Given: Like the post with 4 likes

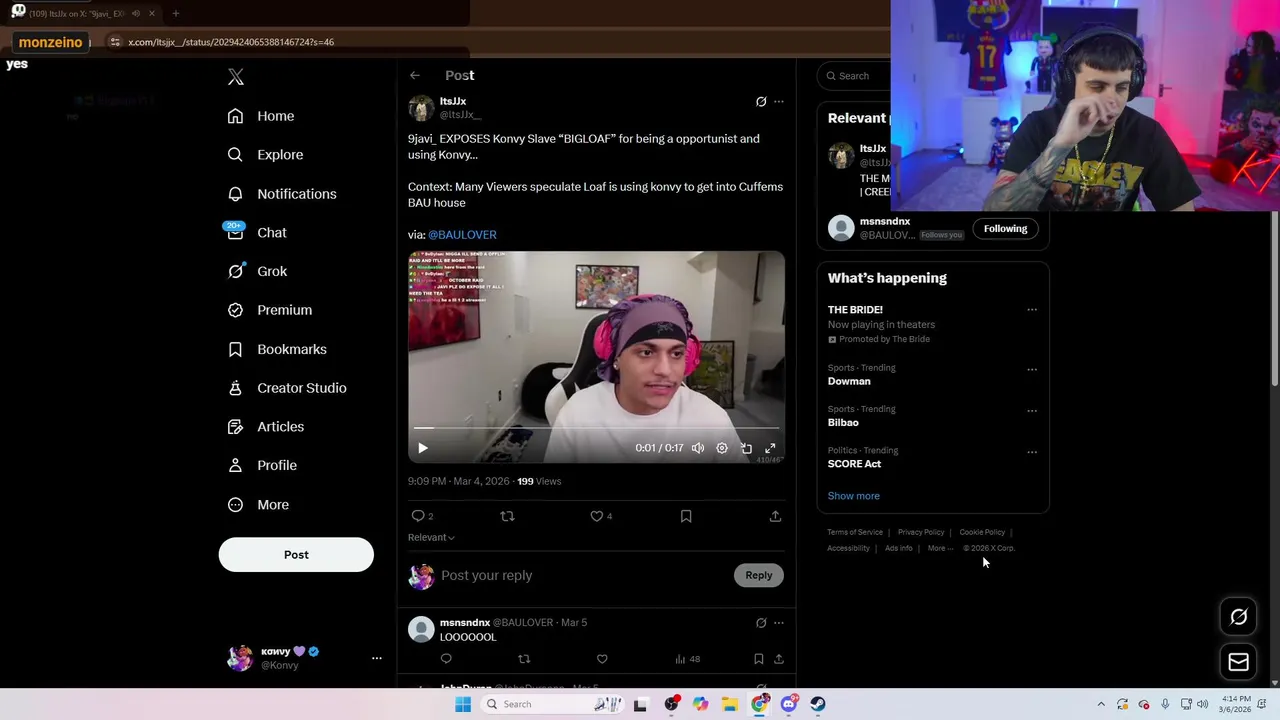Looking at the screenshot, I should point(601,516).
